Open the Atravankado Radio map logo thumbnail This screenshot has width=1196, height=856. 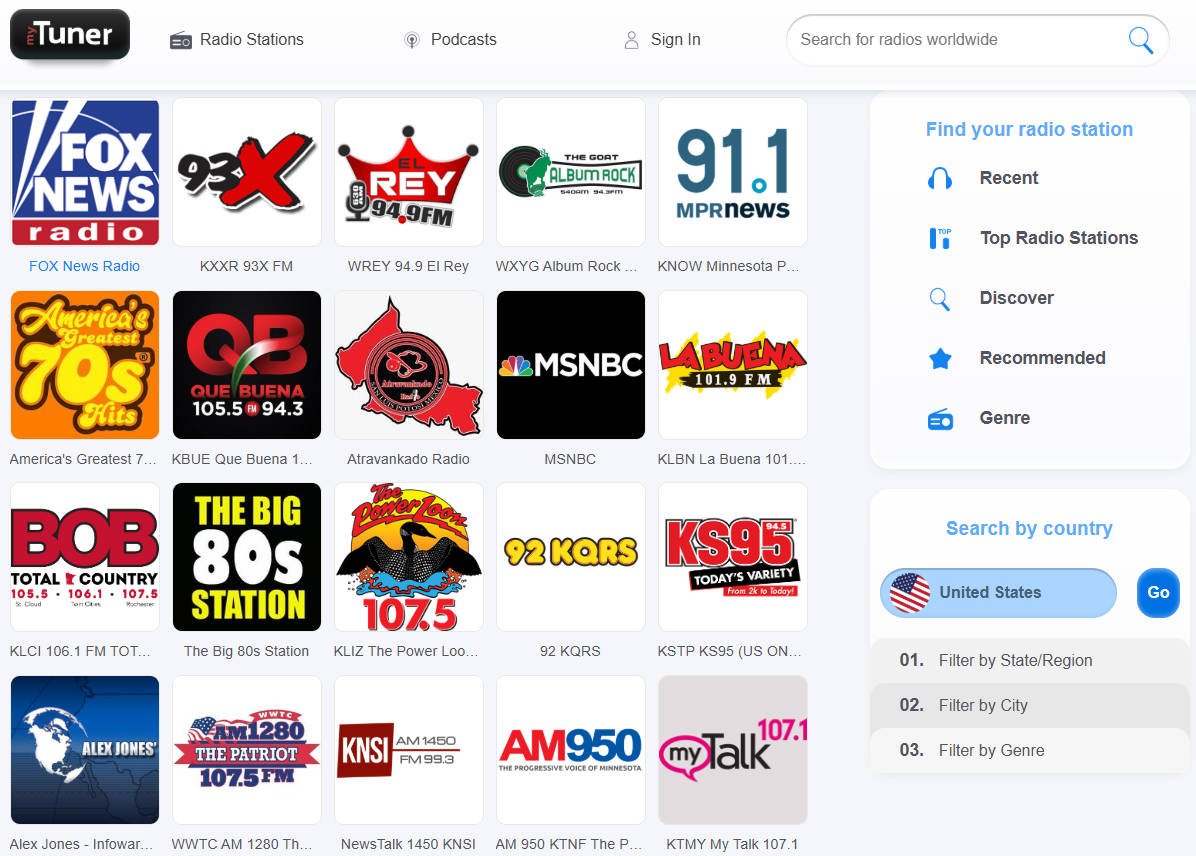pyautogui.click(x=409, y=365)
